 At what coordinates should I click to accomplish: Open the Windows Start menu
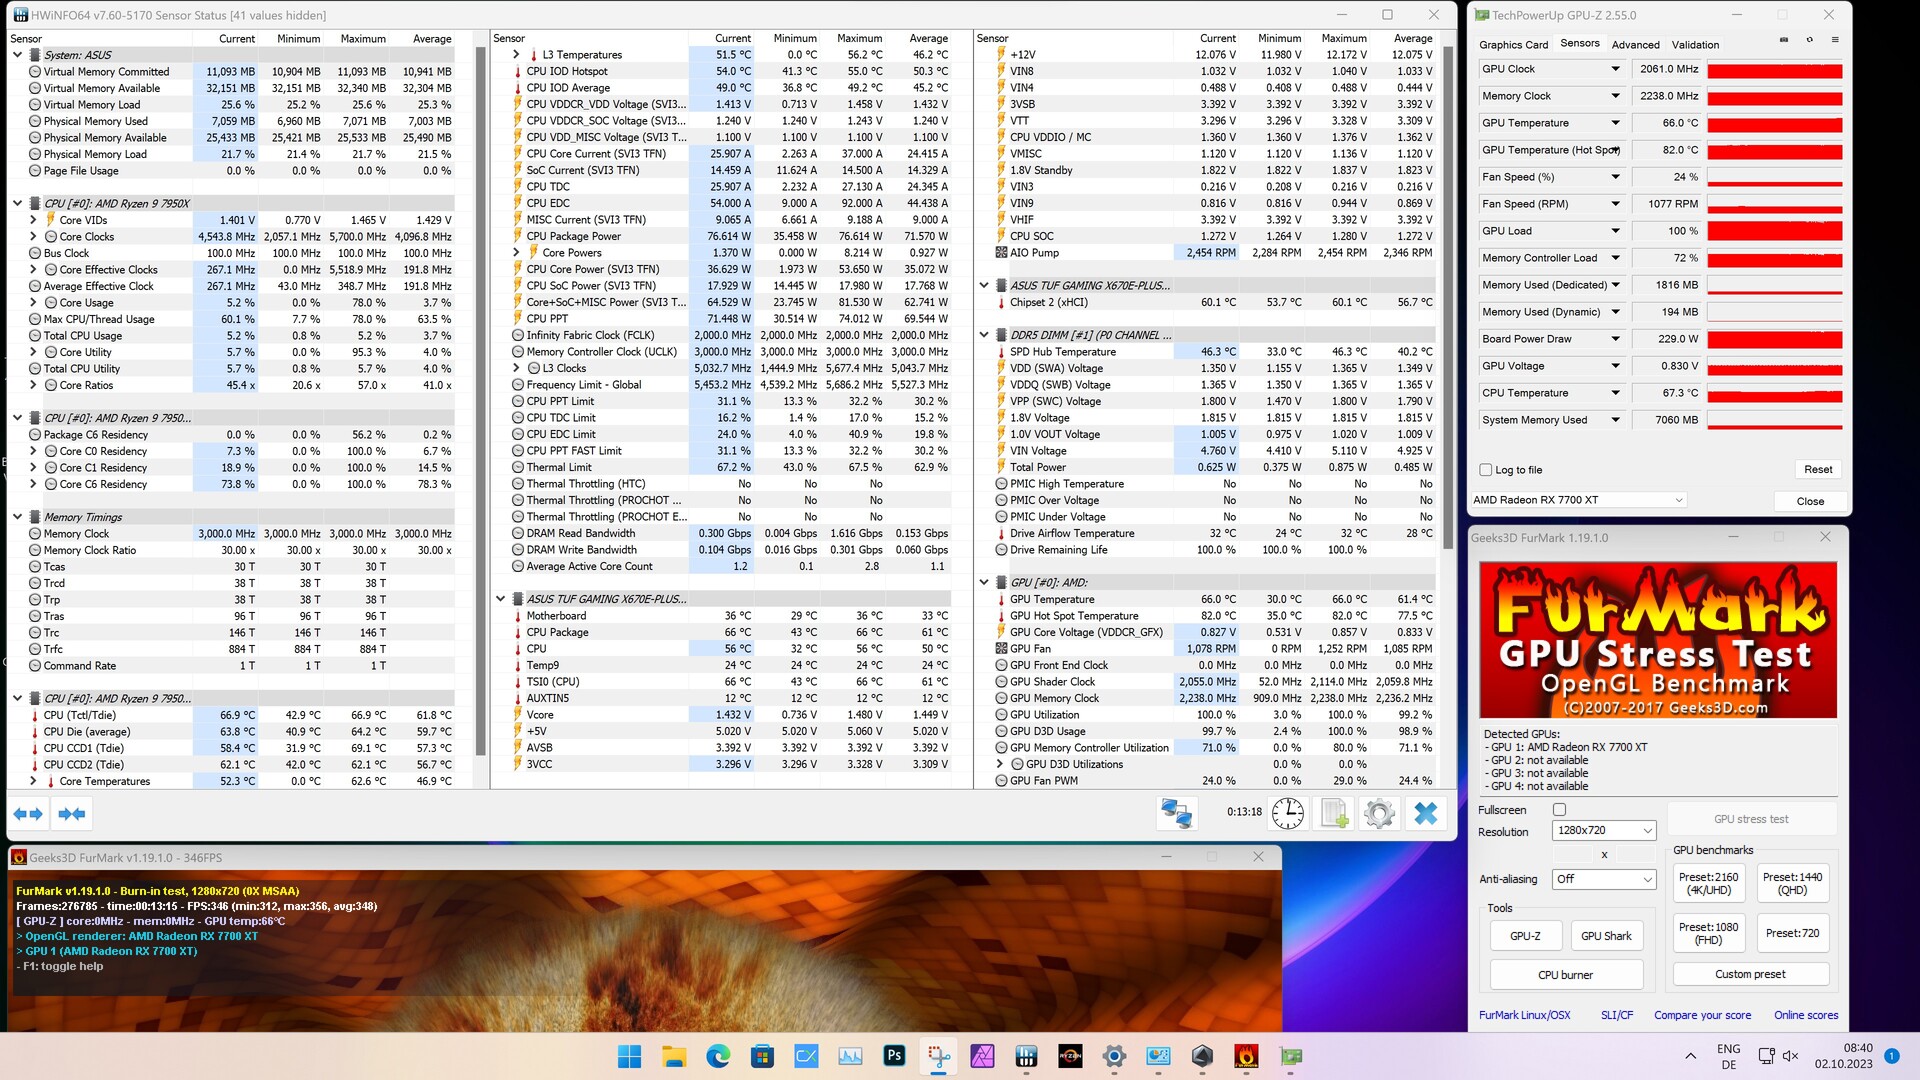[630, 1056]
